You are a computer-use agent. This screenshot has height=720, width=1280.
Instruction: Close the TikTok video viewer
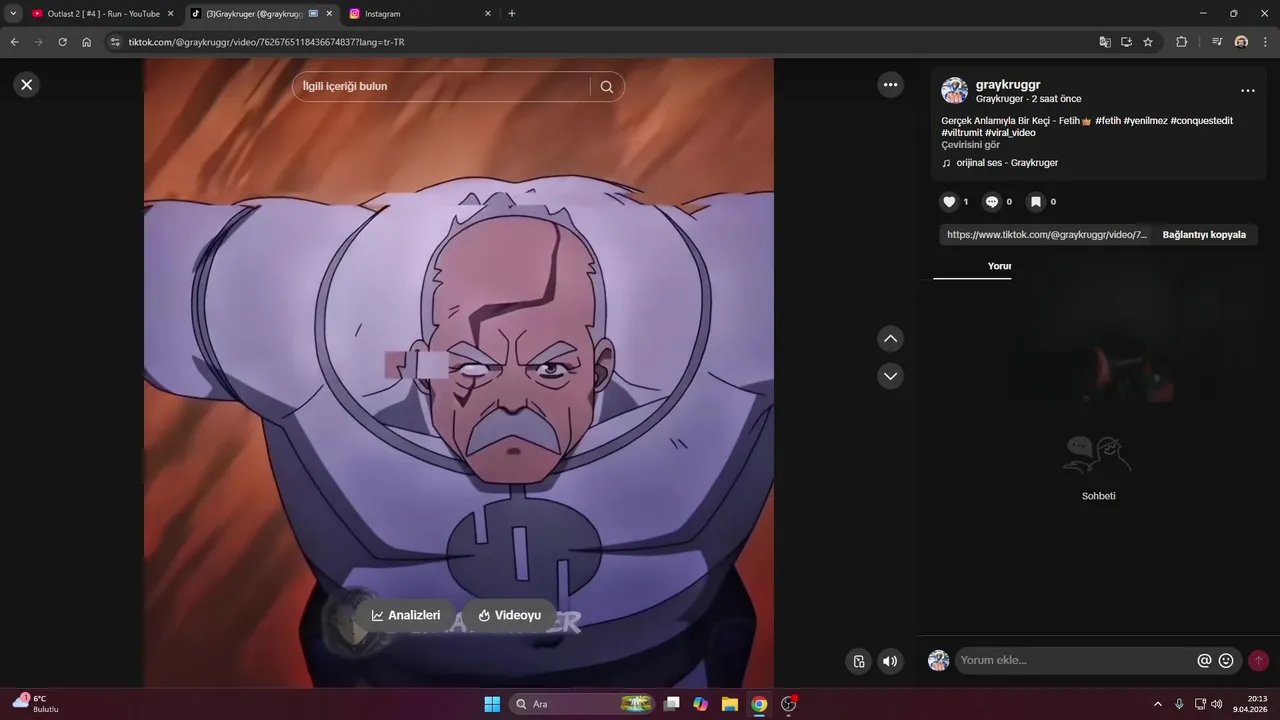click(27, 85)
